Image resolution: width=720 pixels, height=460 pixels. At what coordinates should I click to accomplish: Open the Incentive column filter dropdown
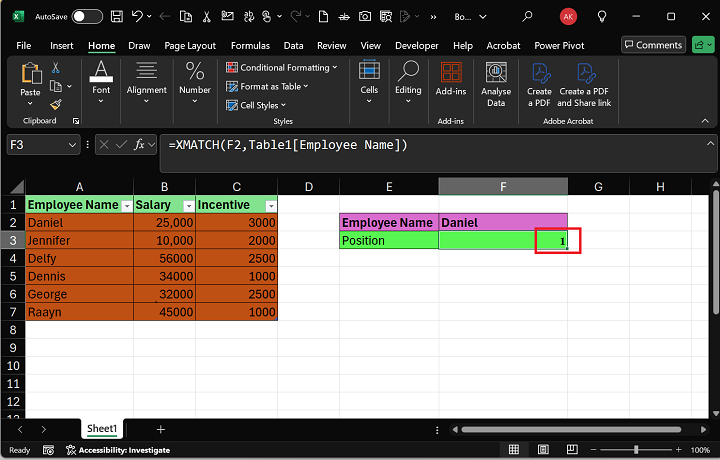point(271,206)
